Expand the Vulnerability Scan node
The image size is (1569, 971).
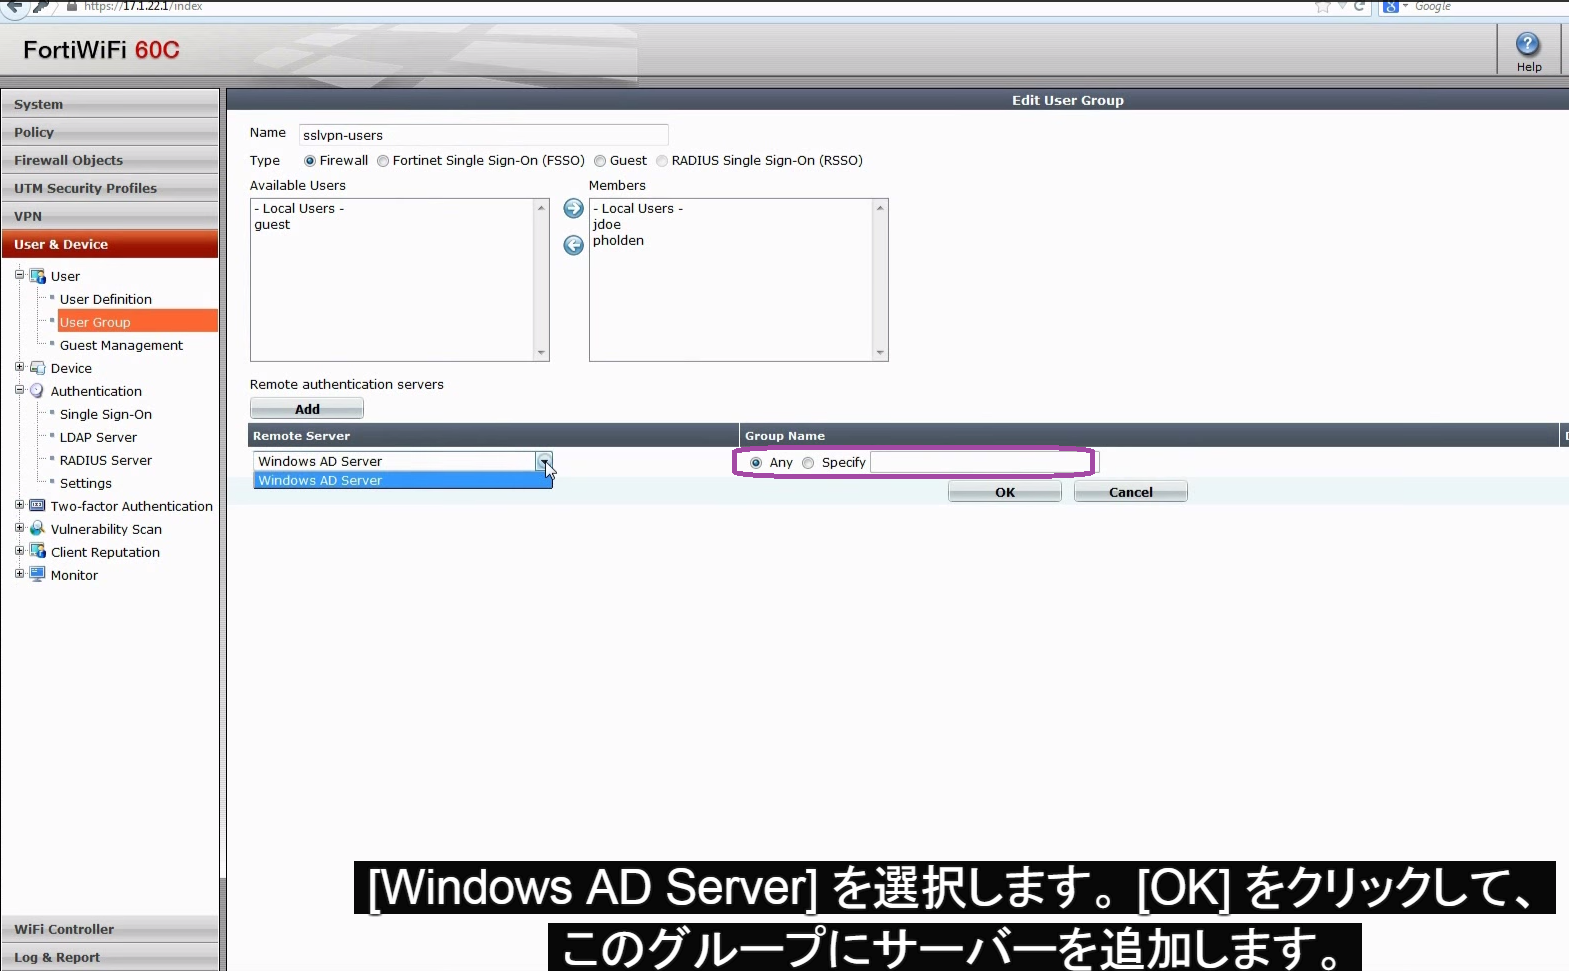[19, 528]
